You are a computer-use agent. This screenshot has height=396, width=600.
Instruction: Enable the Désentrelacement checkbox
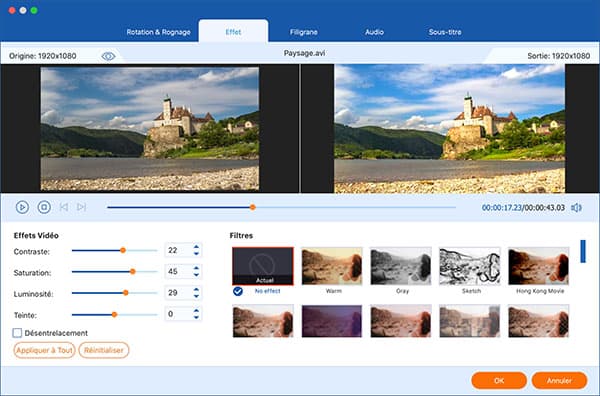coord(17,333)
